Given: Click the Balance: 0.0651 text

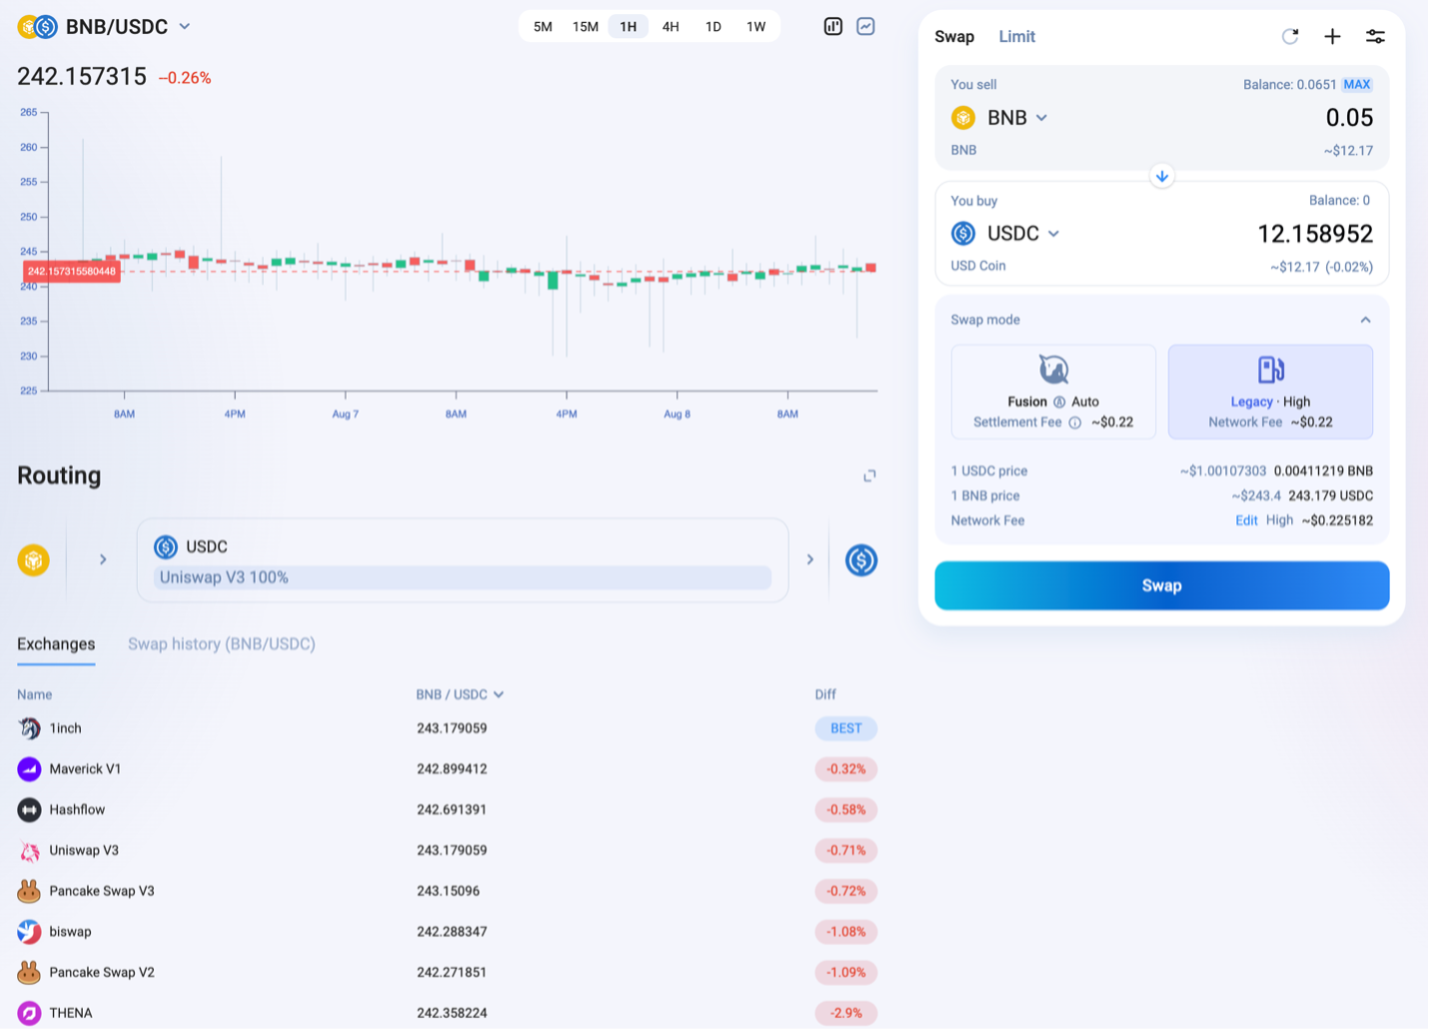Looking at the screenshot, I should [1289, 85].
